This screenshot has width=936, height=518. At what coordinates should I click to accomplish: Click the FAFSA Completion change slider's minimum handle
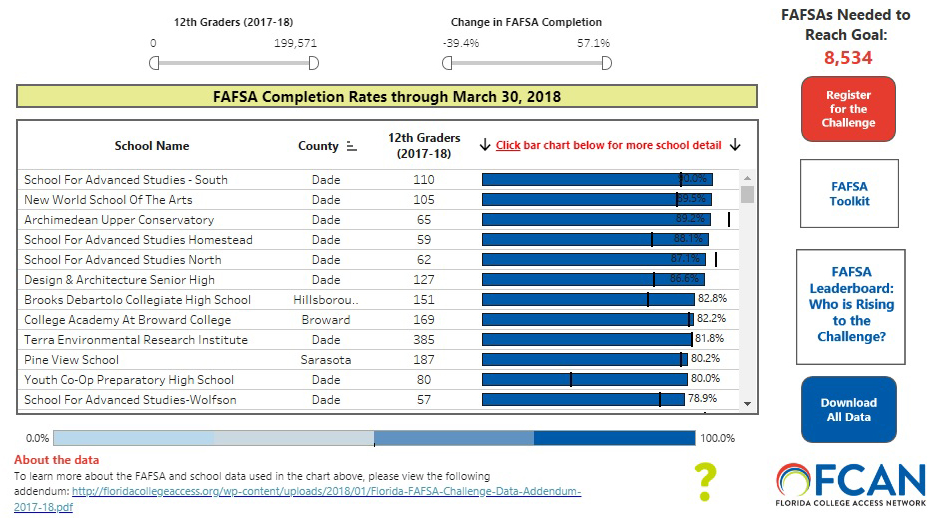tap(447, 63)
